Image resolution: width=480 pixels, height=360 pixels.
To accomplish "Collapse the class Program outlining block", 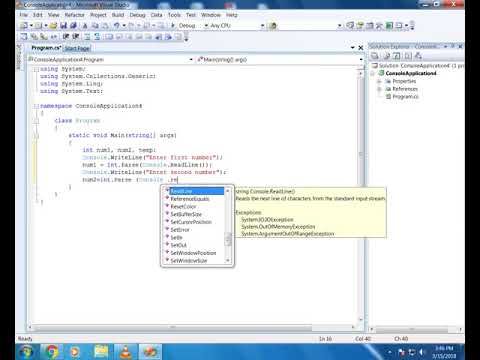I will [x=36, y=121].
